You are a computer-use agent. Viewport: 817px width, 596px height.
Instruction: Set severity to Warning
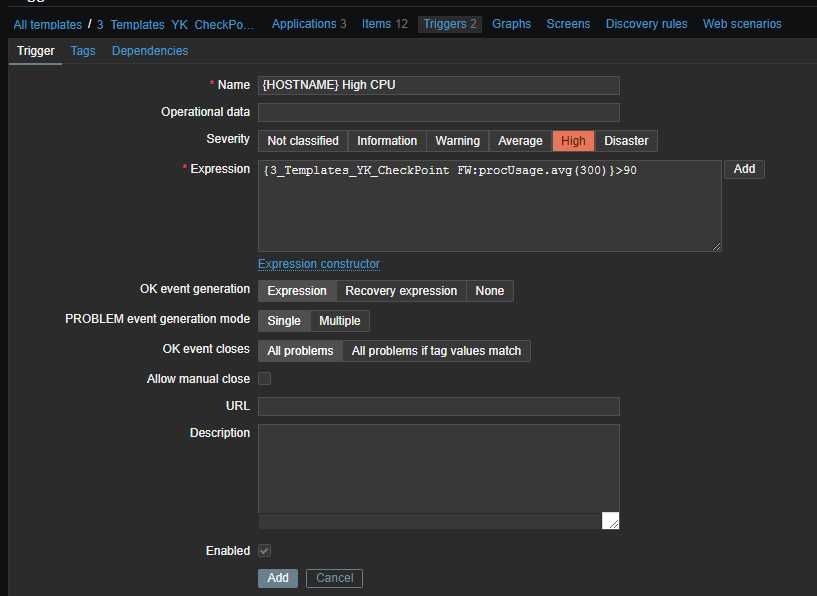457,141
